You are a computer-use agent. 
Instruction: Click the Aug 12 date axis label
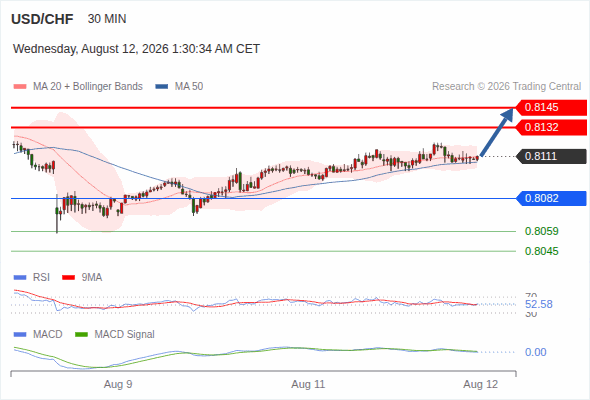(x=481, y=384)
